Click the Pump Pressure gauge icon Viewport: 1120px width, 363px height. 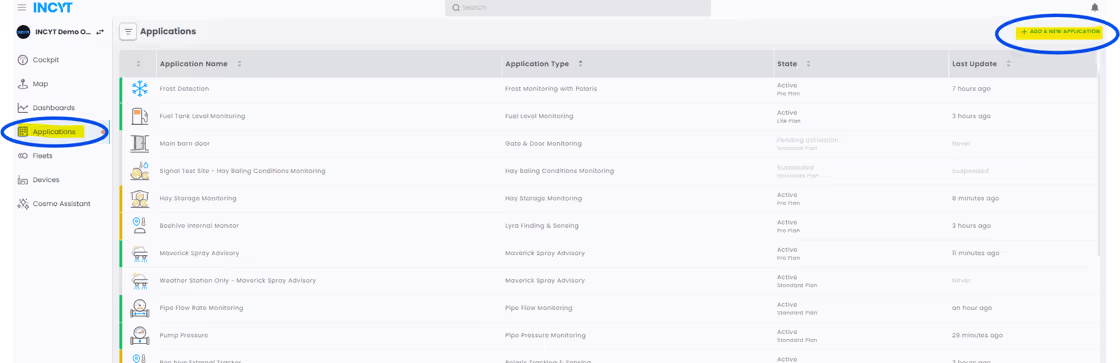click(139, 335)
